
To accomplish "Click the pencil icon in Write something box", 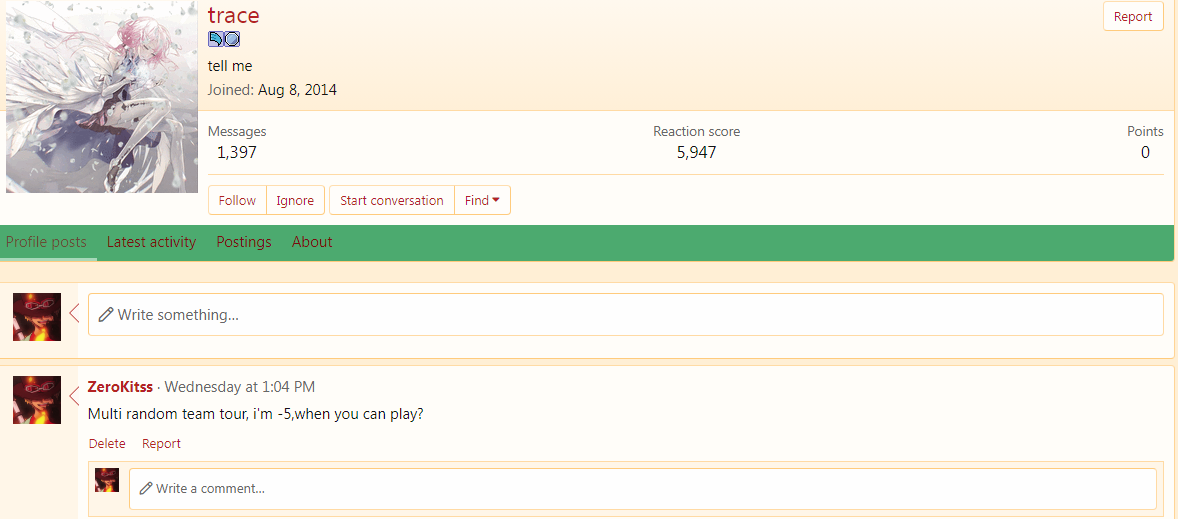I will 105,315.
